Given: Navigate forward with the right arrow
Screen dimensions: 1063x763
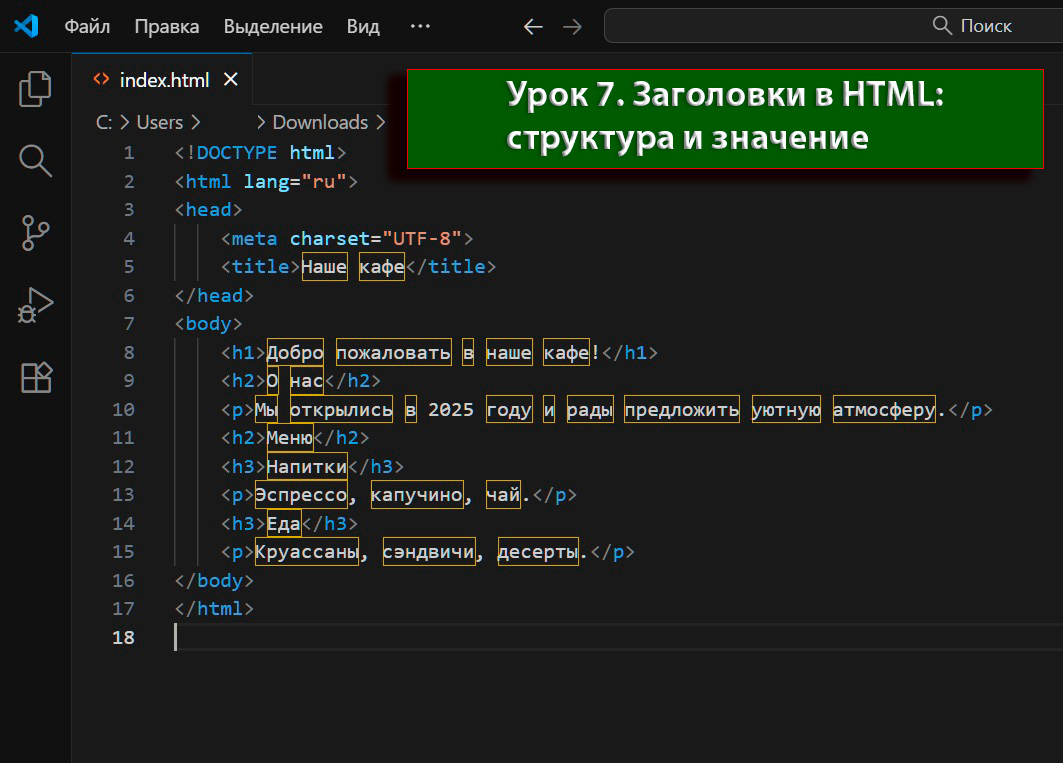Looking at the screenshot, I should tap(572, 27).
